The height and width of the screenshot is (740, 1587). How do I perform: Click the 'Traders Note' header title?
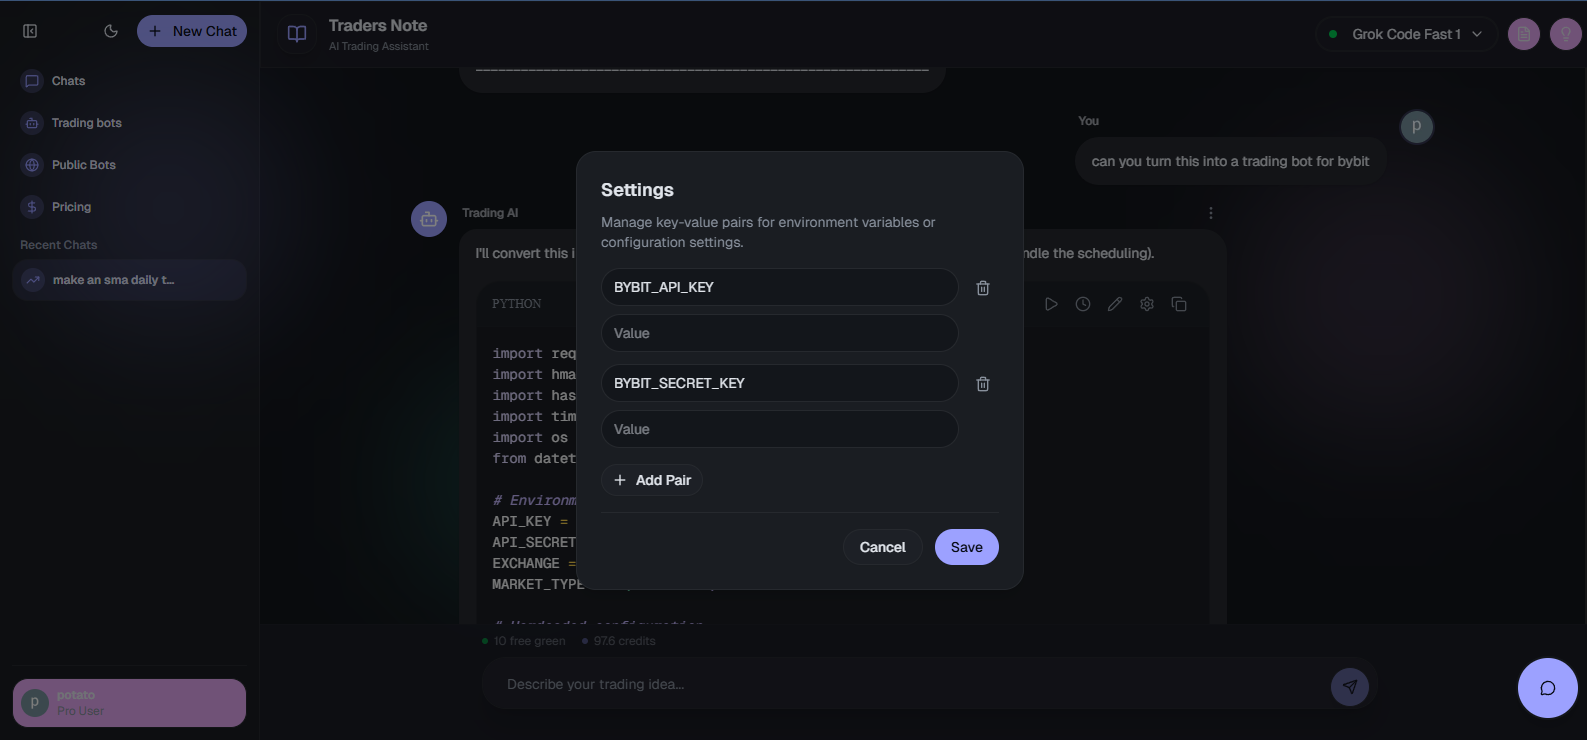tap(378, 26)
